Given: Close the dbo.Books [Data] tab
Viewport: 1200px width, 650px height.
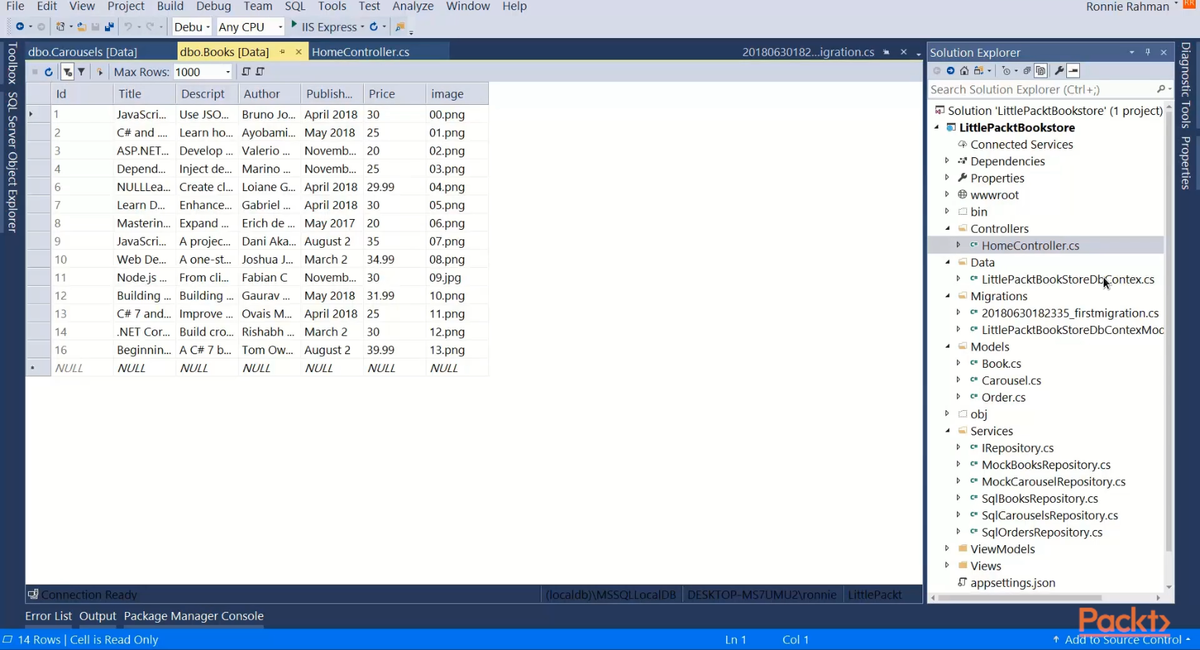Looking at the screenshot, I should [298, 52].
